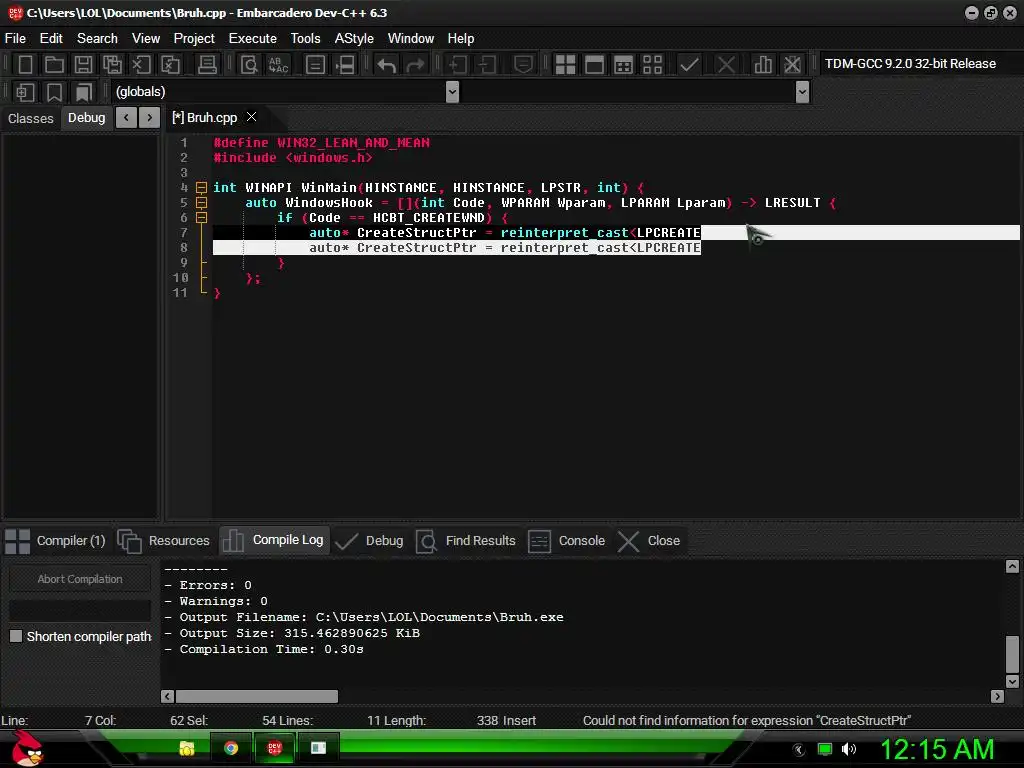Click the Compile and Run toolbar icon
The height and width of the screenshot is (768, 1024).
click(x=623, y=64)
